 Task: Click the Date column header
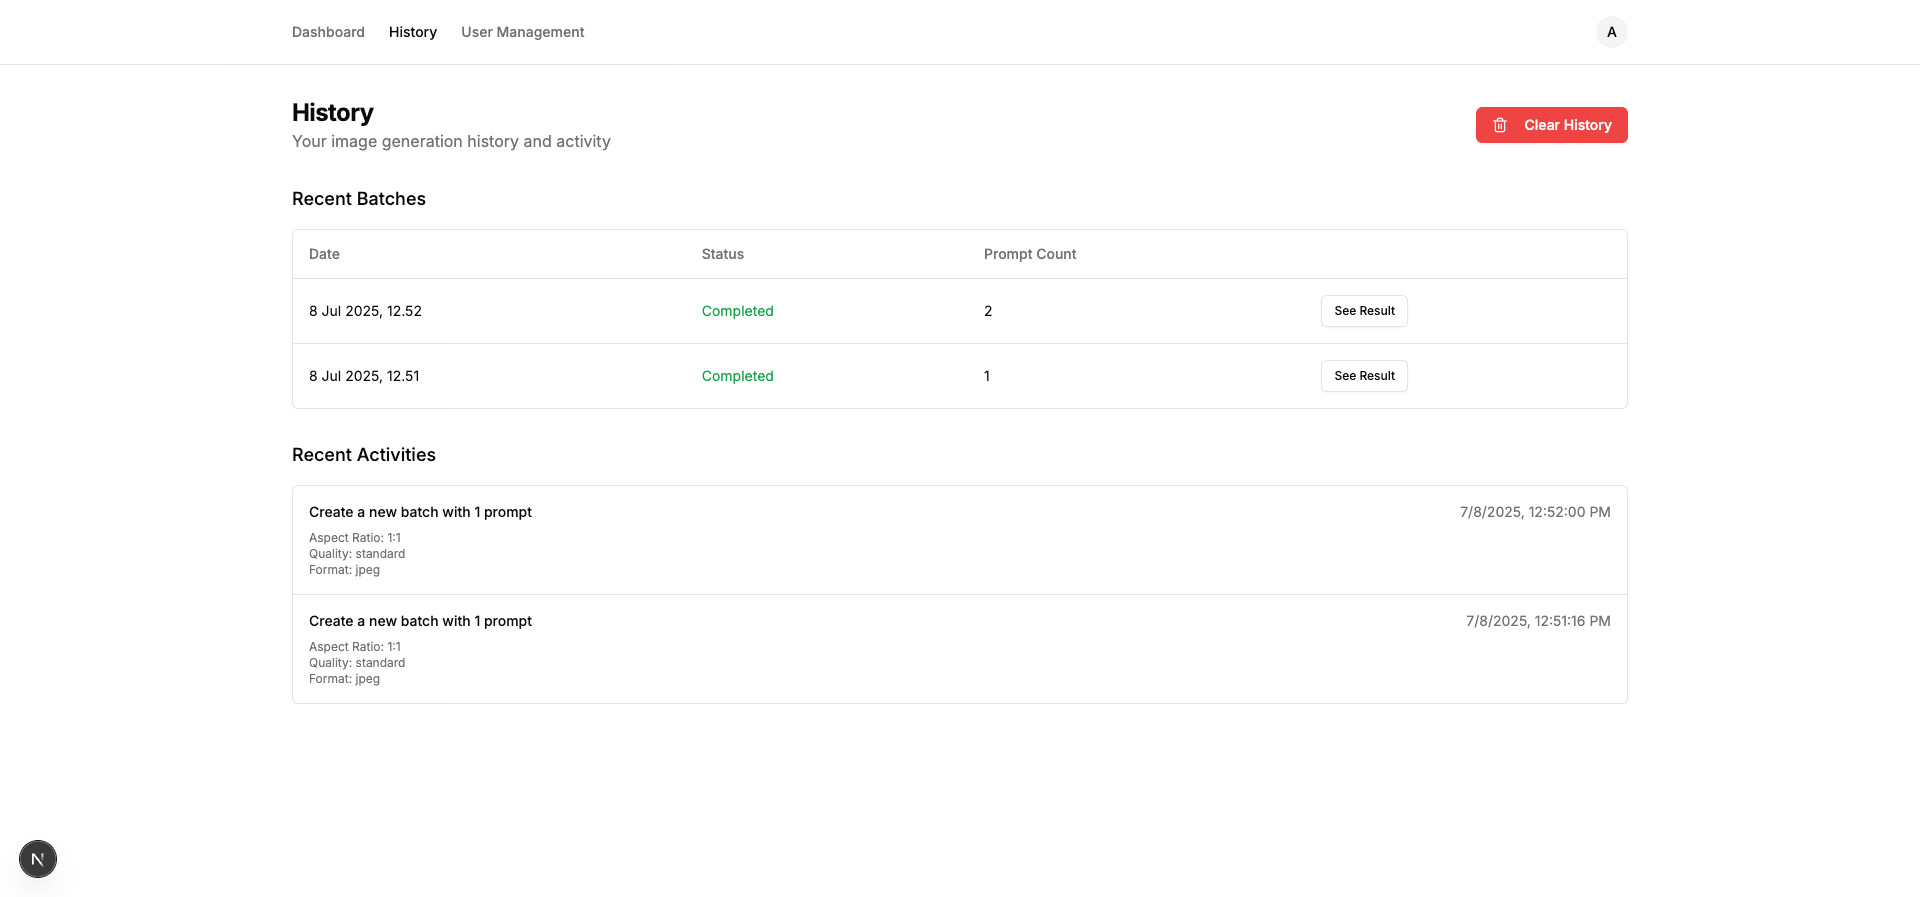pos(324,254)
